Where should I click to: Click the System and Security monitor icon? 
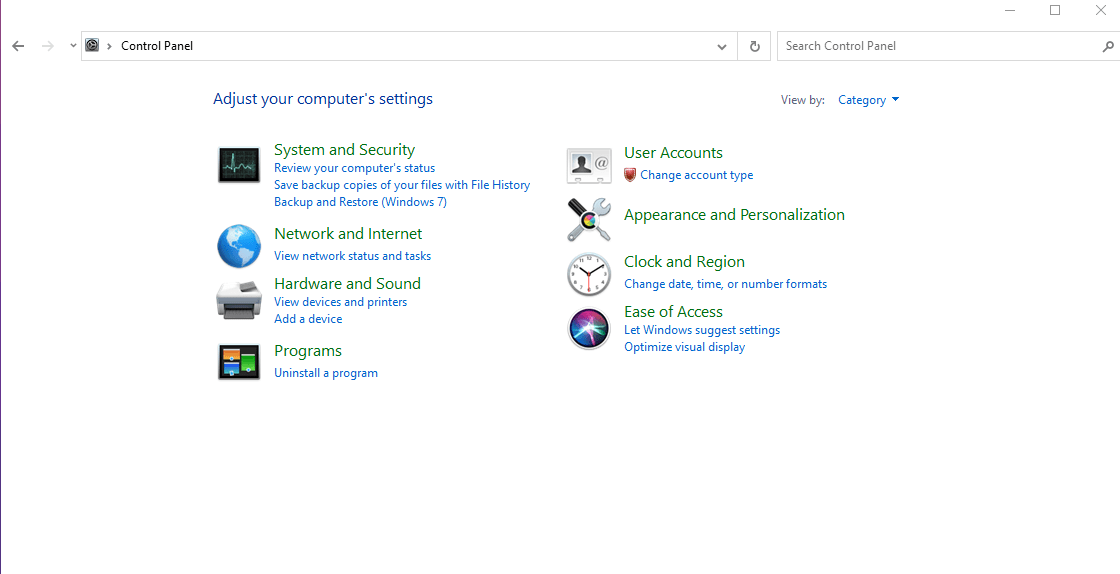(x=239, y=165)
